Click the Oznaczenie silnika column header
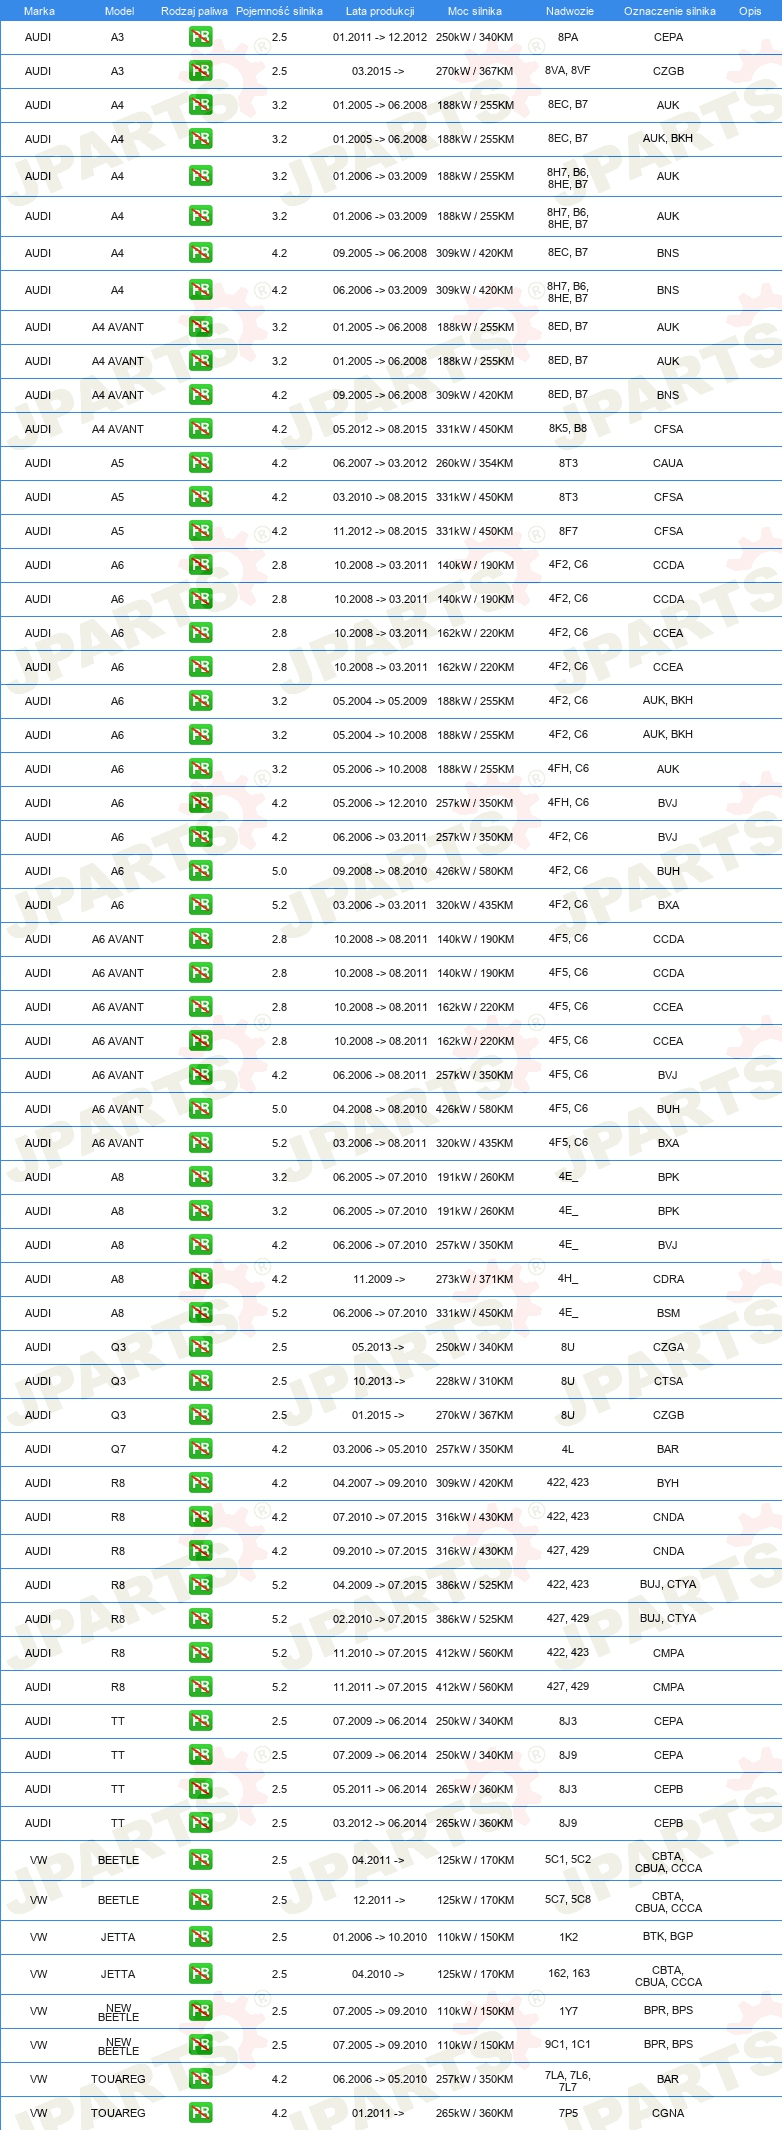This screenshot has width=782, height=2130. pyautogui.click(x=670, y=11)
